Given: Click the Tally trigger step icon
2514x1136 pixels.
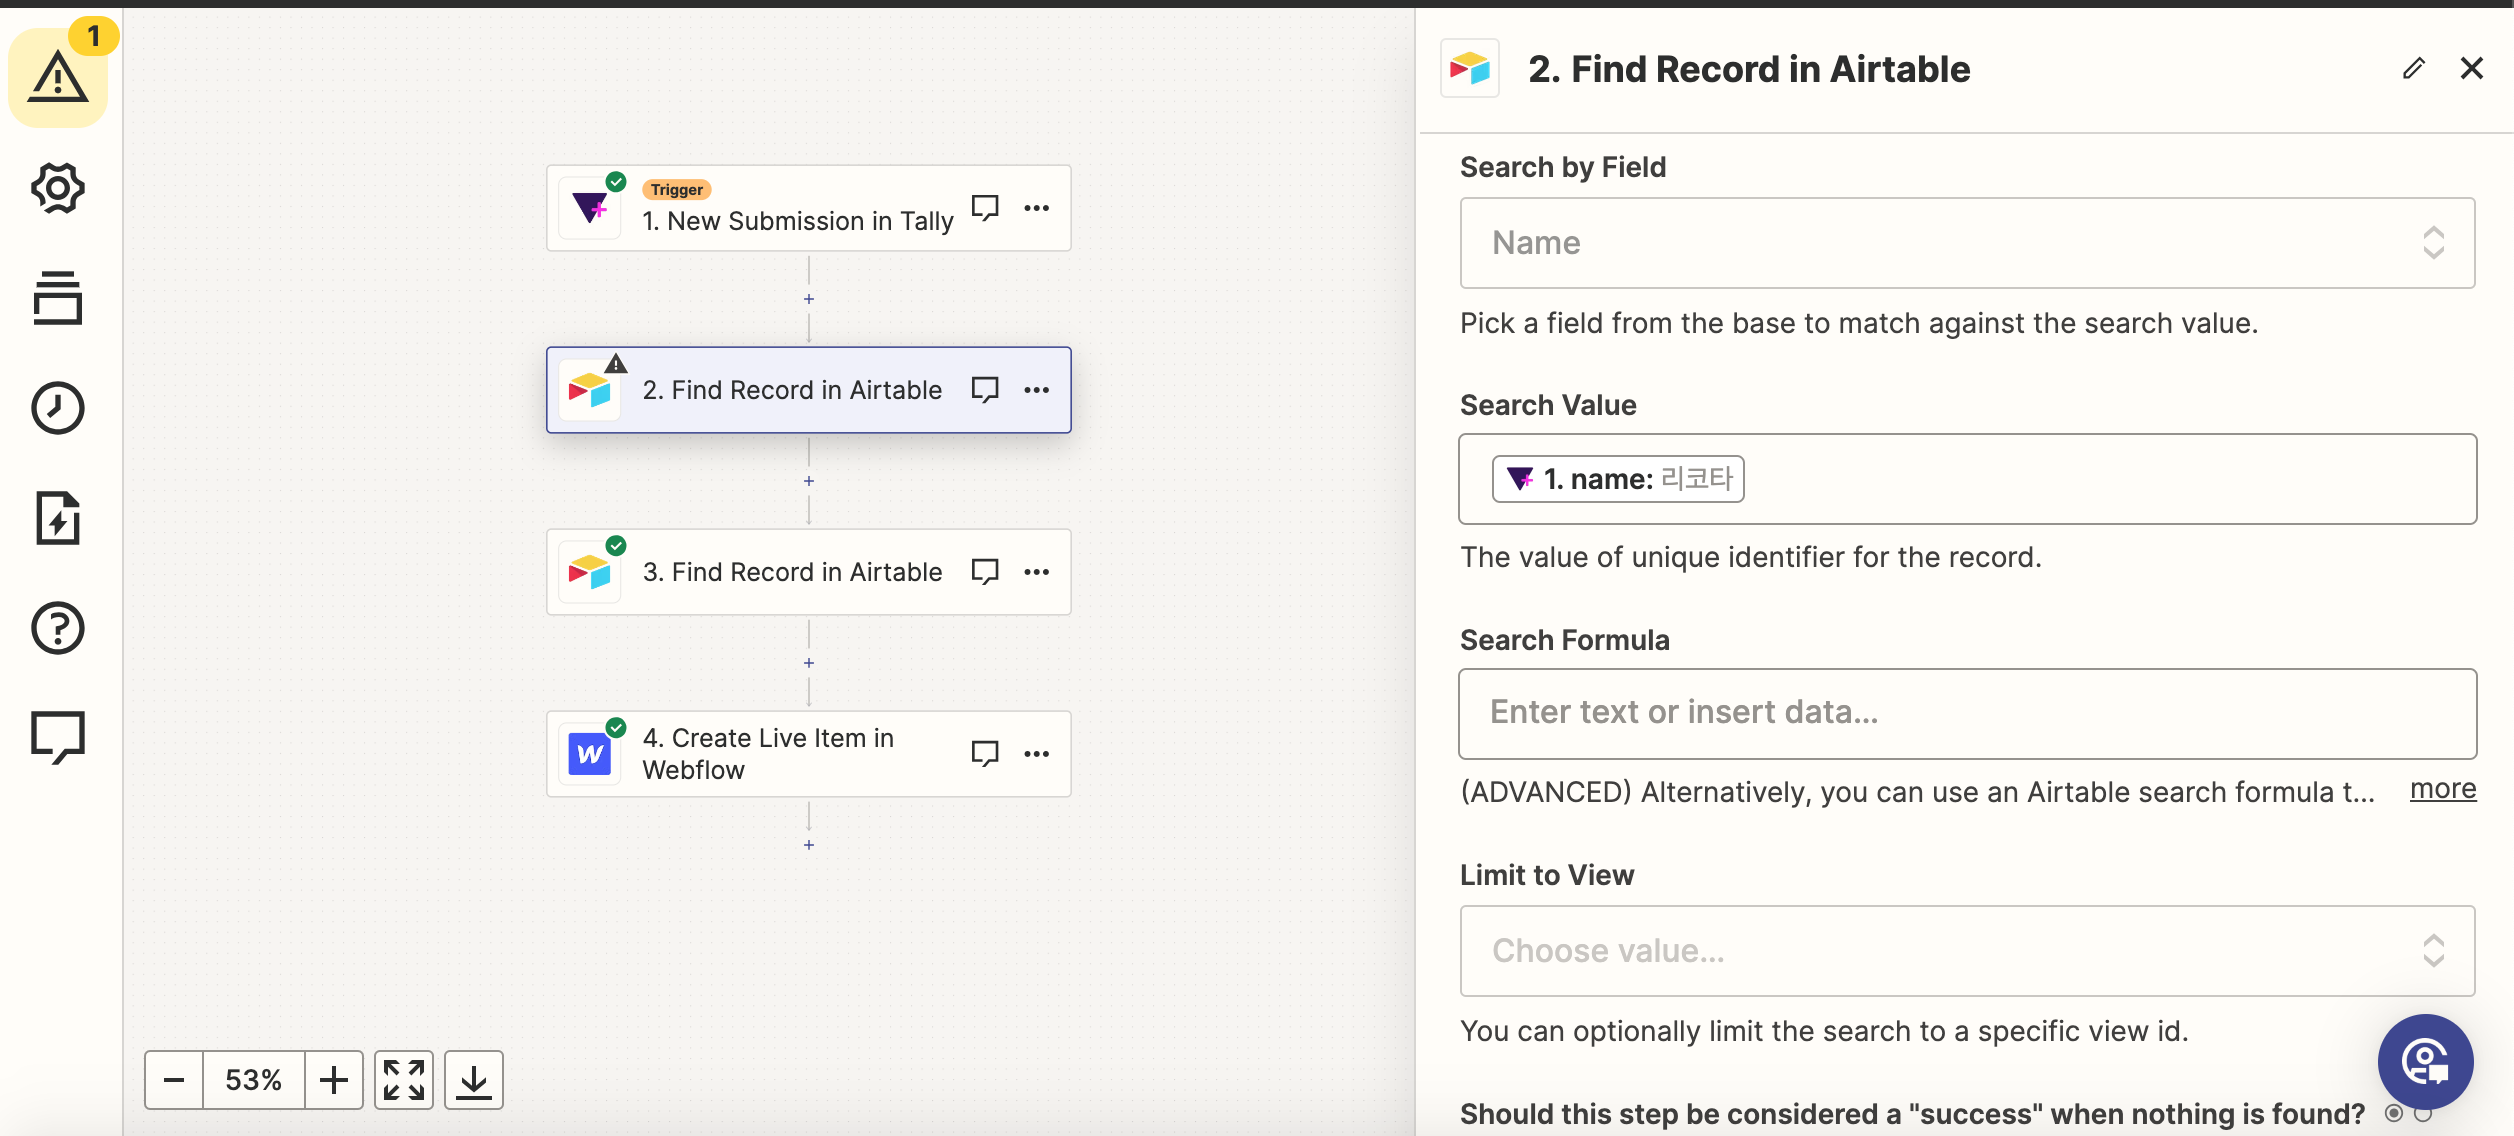Looking at the screenshot, I should [x=592, y=207].
